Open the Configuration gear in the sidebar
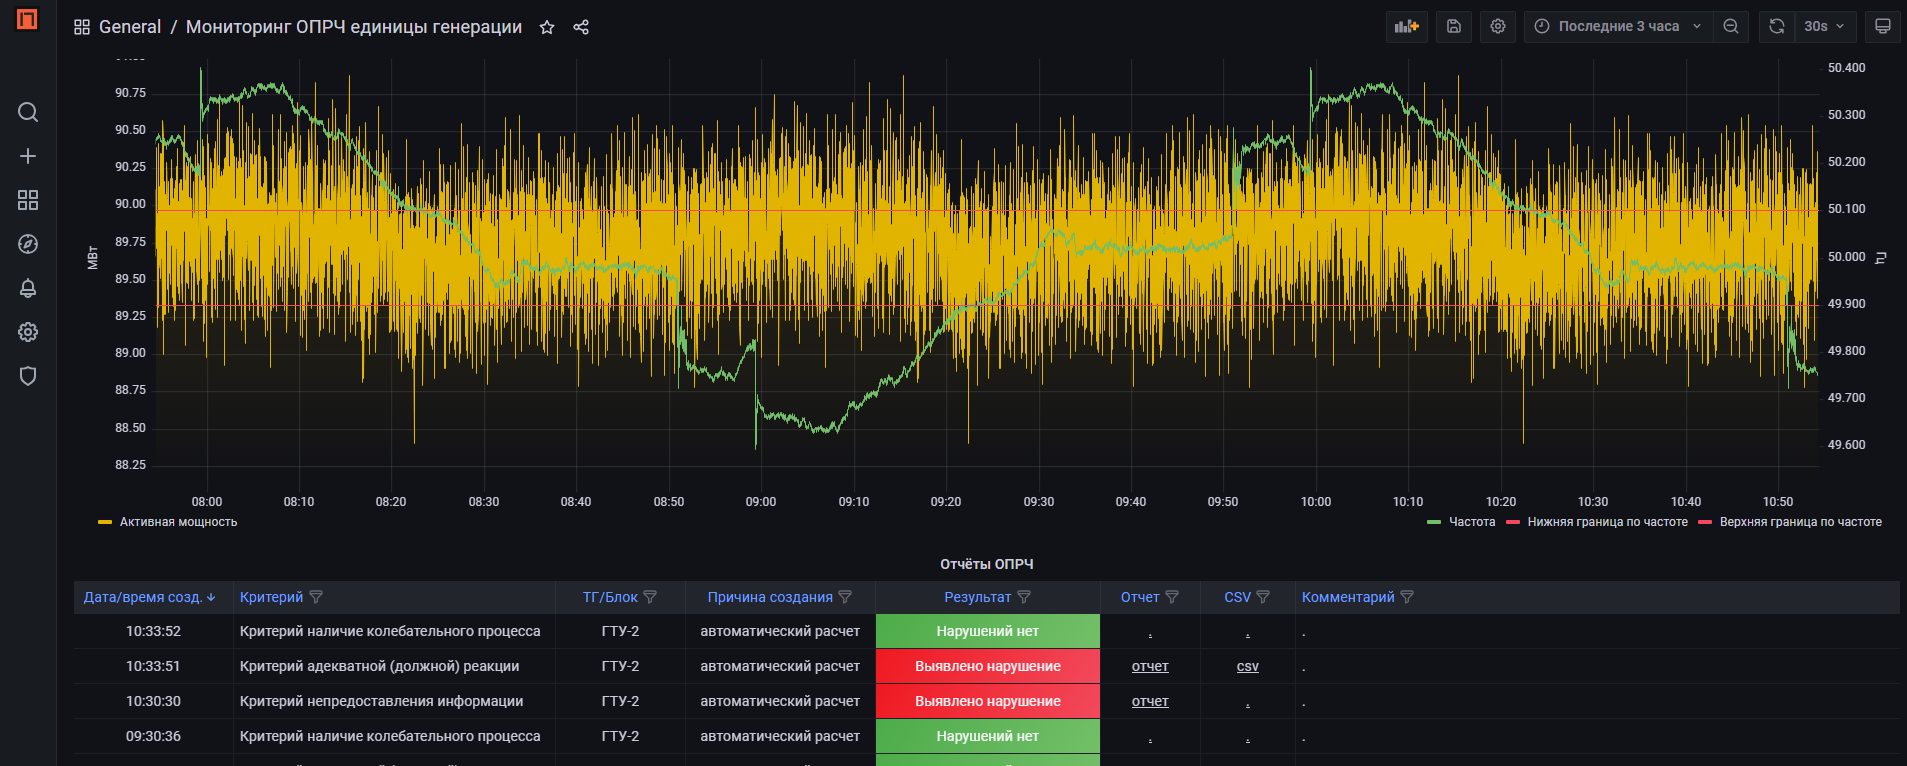This screenshot has height=766, width=1907. 28,332
